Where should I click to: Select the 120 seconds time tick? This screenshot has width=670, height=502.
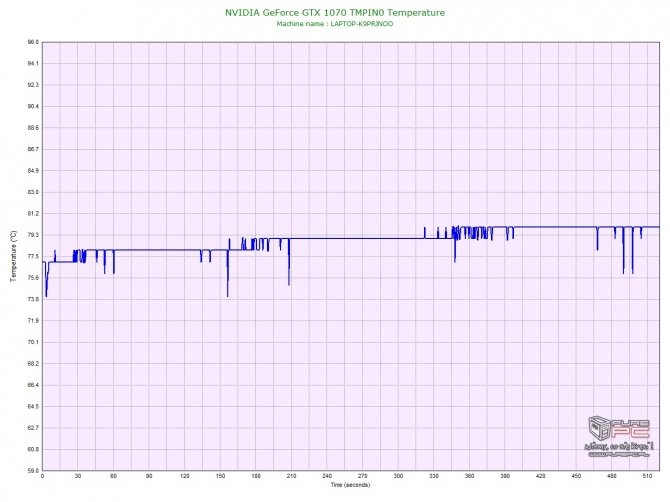185,476
